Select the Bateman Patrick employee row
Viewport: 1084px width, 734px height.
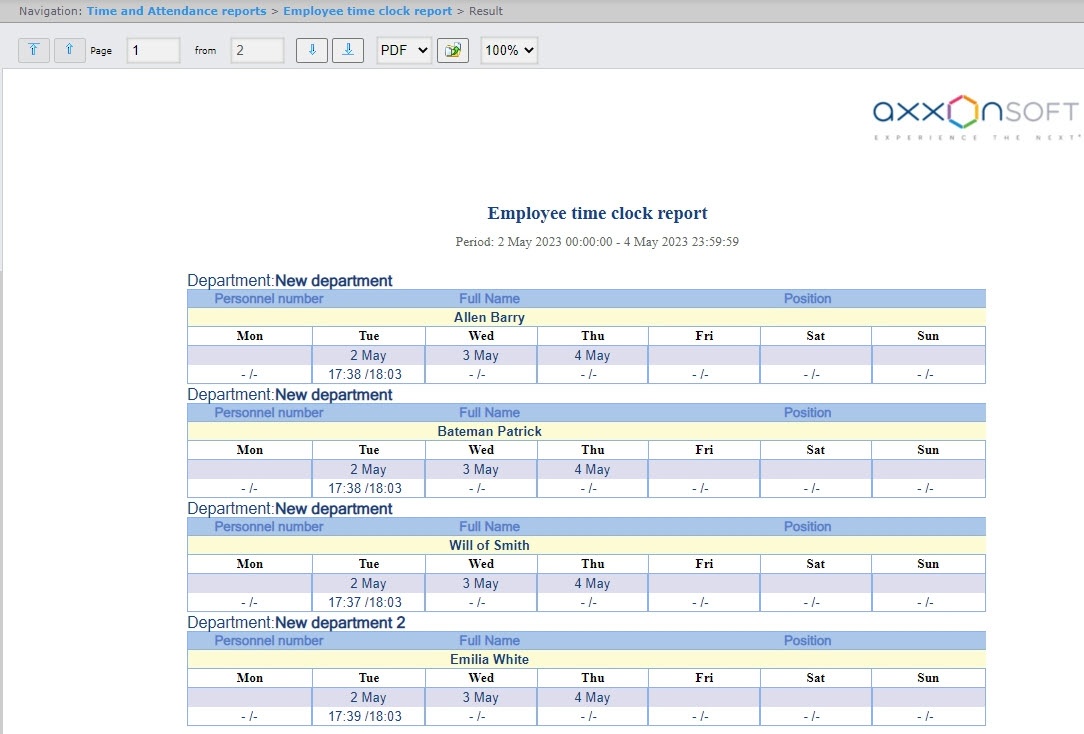[489, 432]
